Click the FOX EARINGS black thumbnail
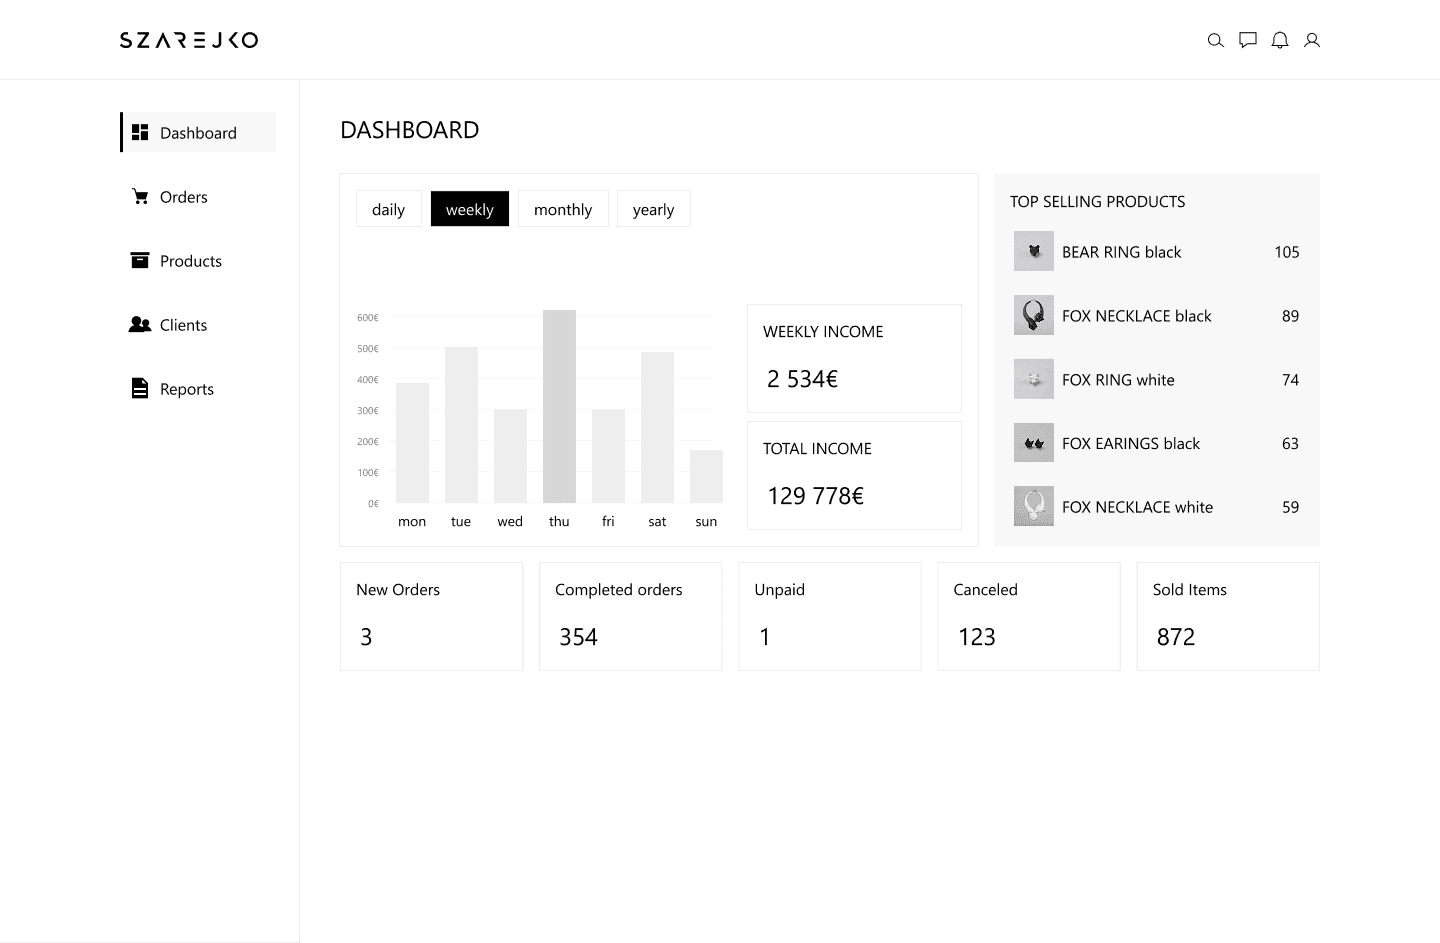 pyautogui.click(x=1034, y=443)
